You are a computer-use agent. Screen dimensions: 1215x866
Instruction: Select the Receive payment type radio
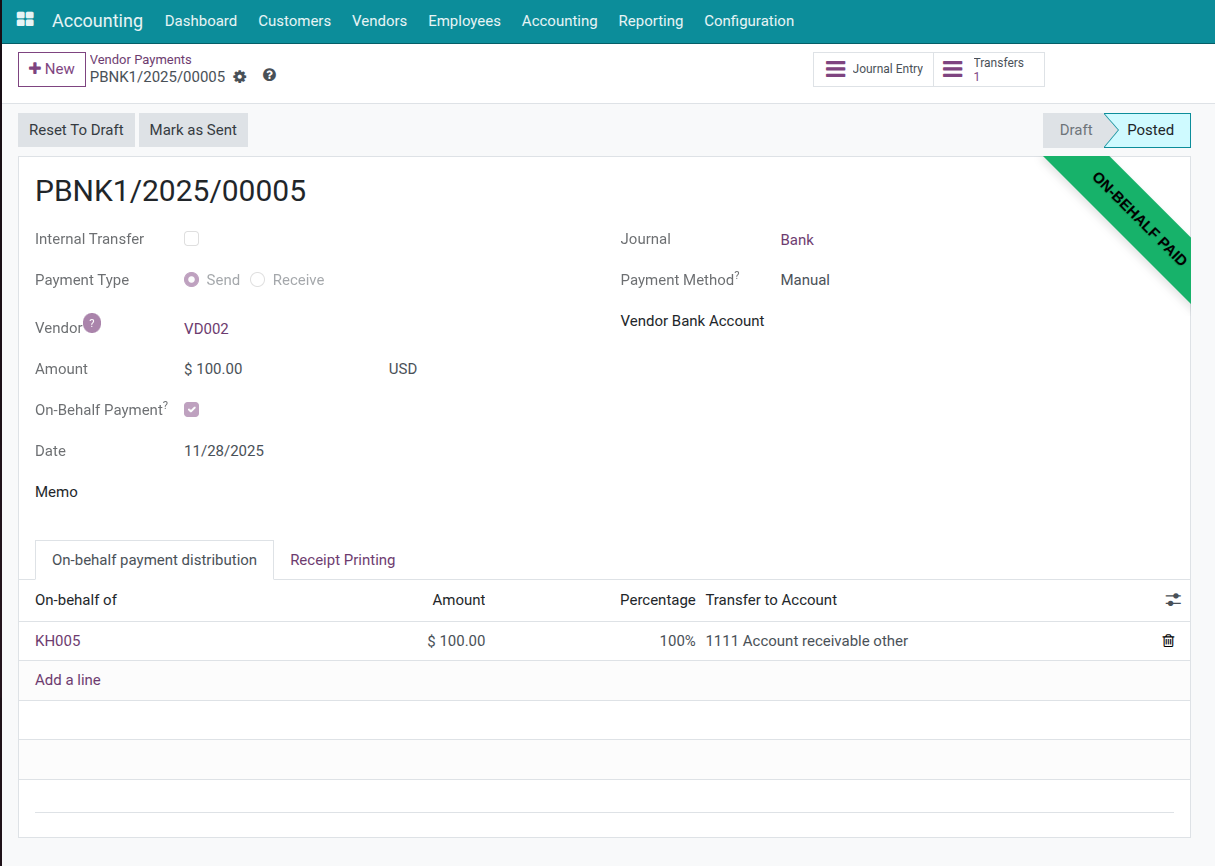(258, 280)
